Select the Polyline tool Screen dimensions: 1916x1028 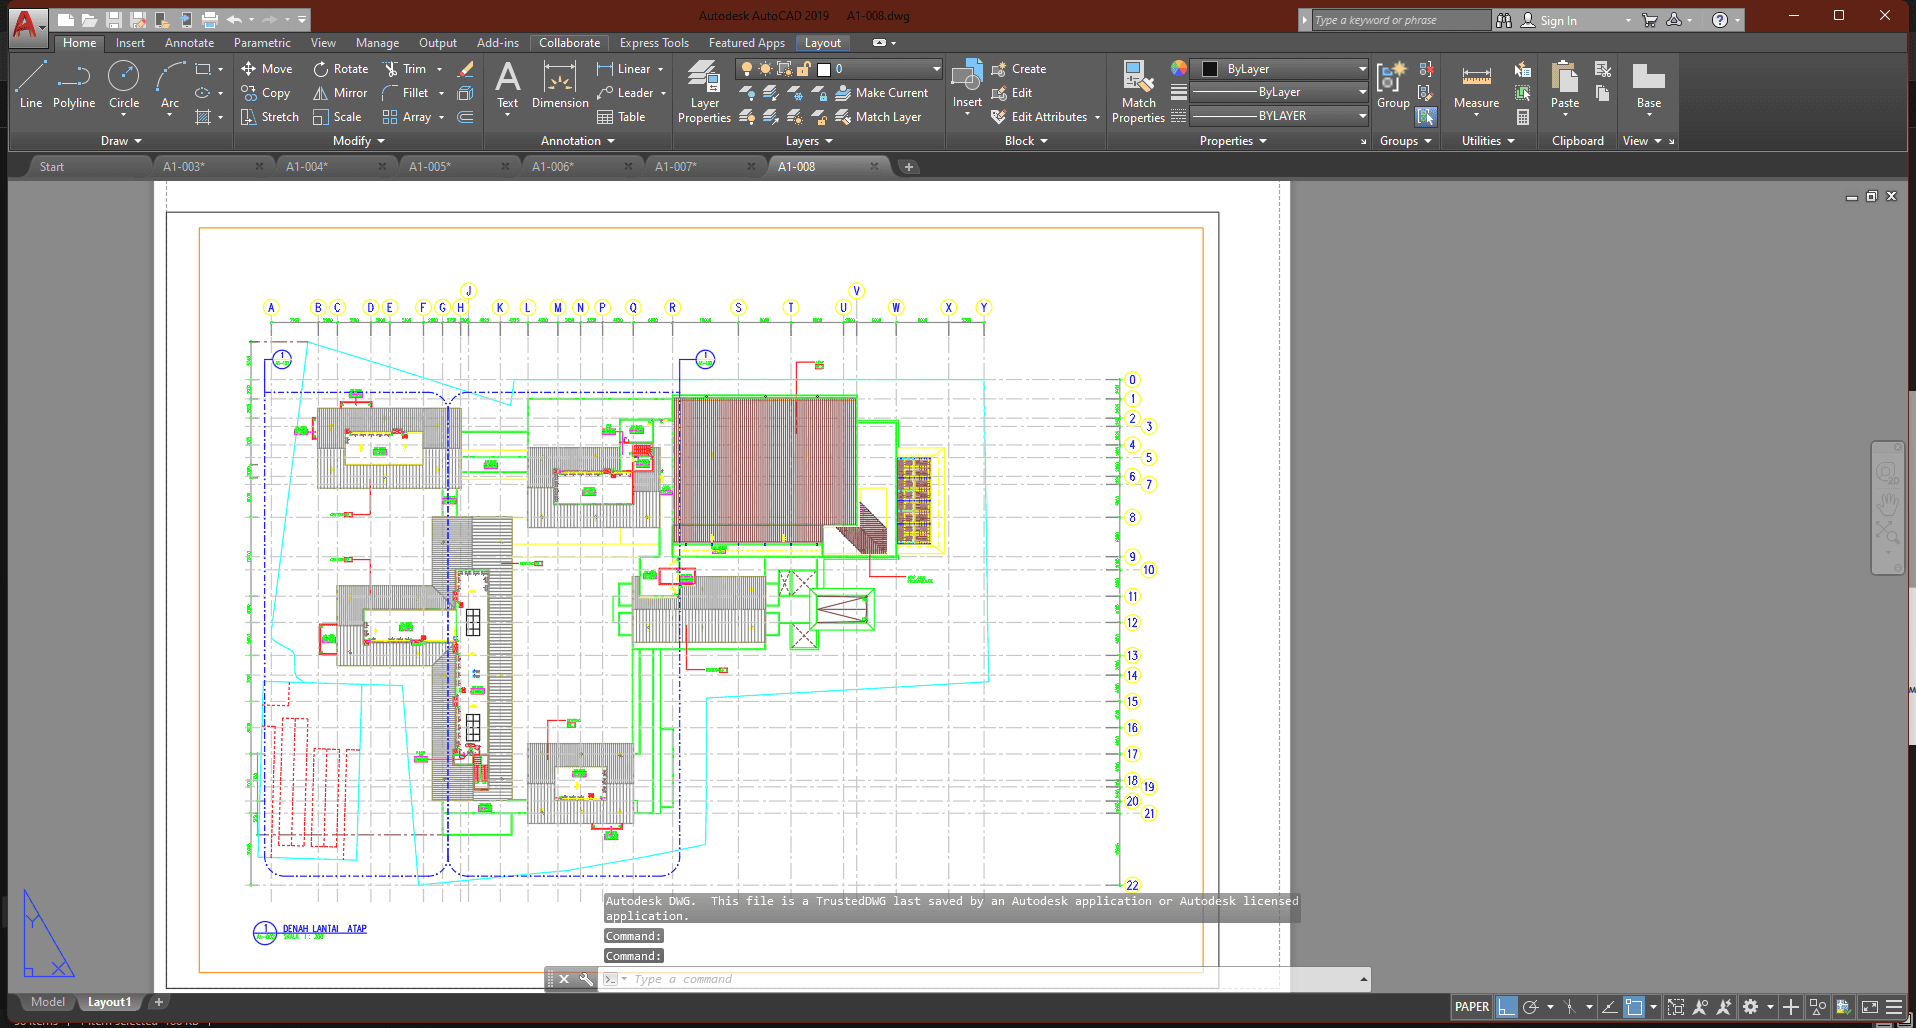coord(73,89)
